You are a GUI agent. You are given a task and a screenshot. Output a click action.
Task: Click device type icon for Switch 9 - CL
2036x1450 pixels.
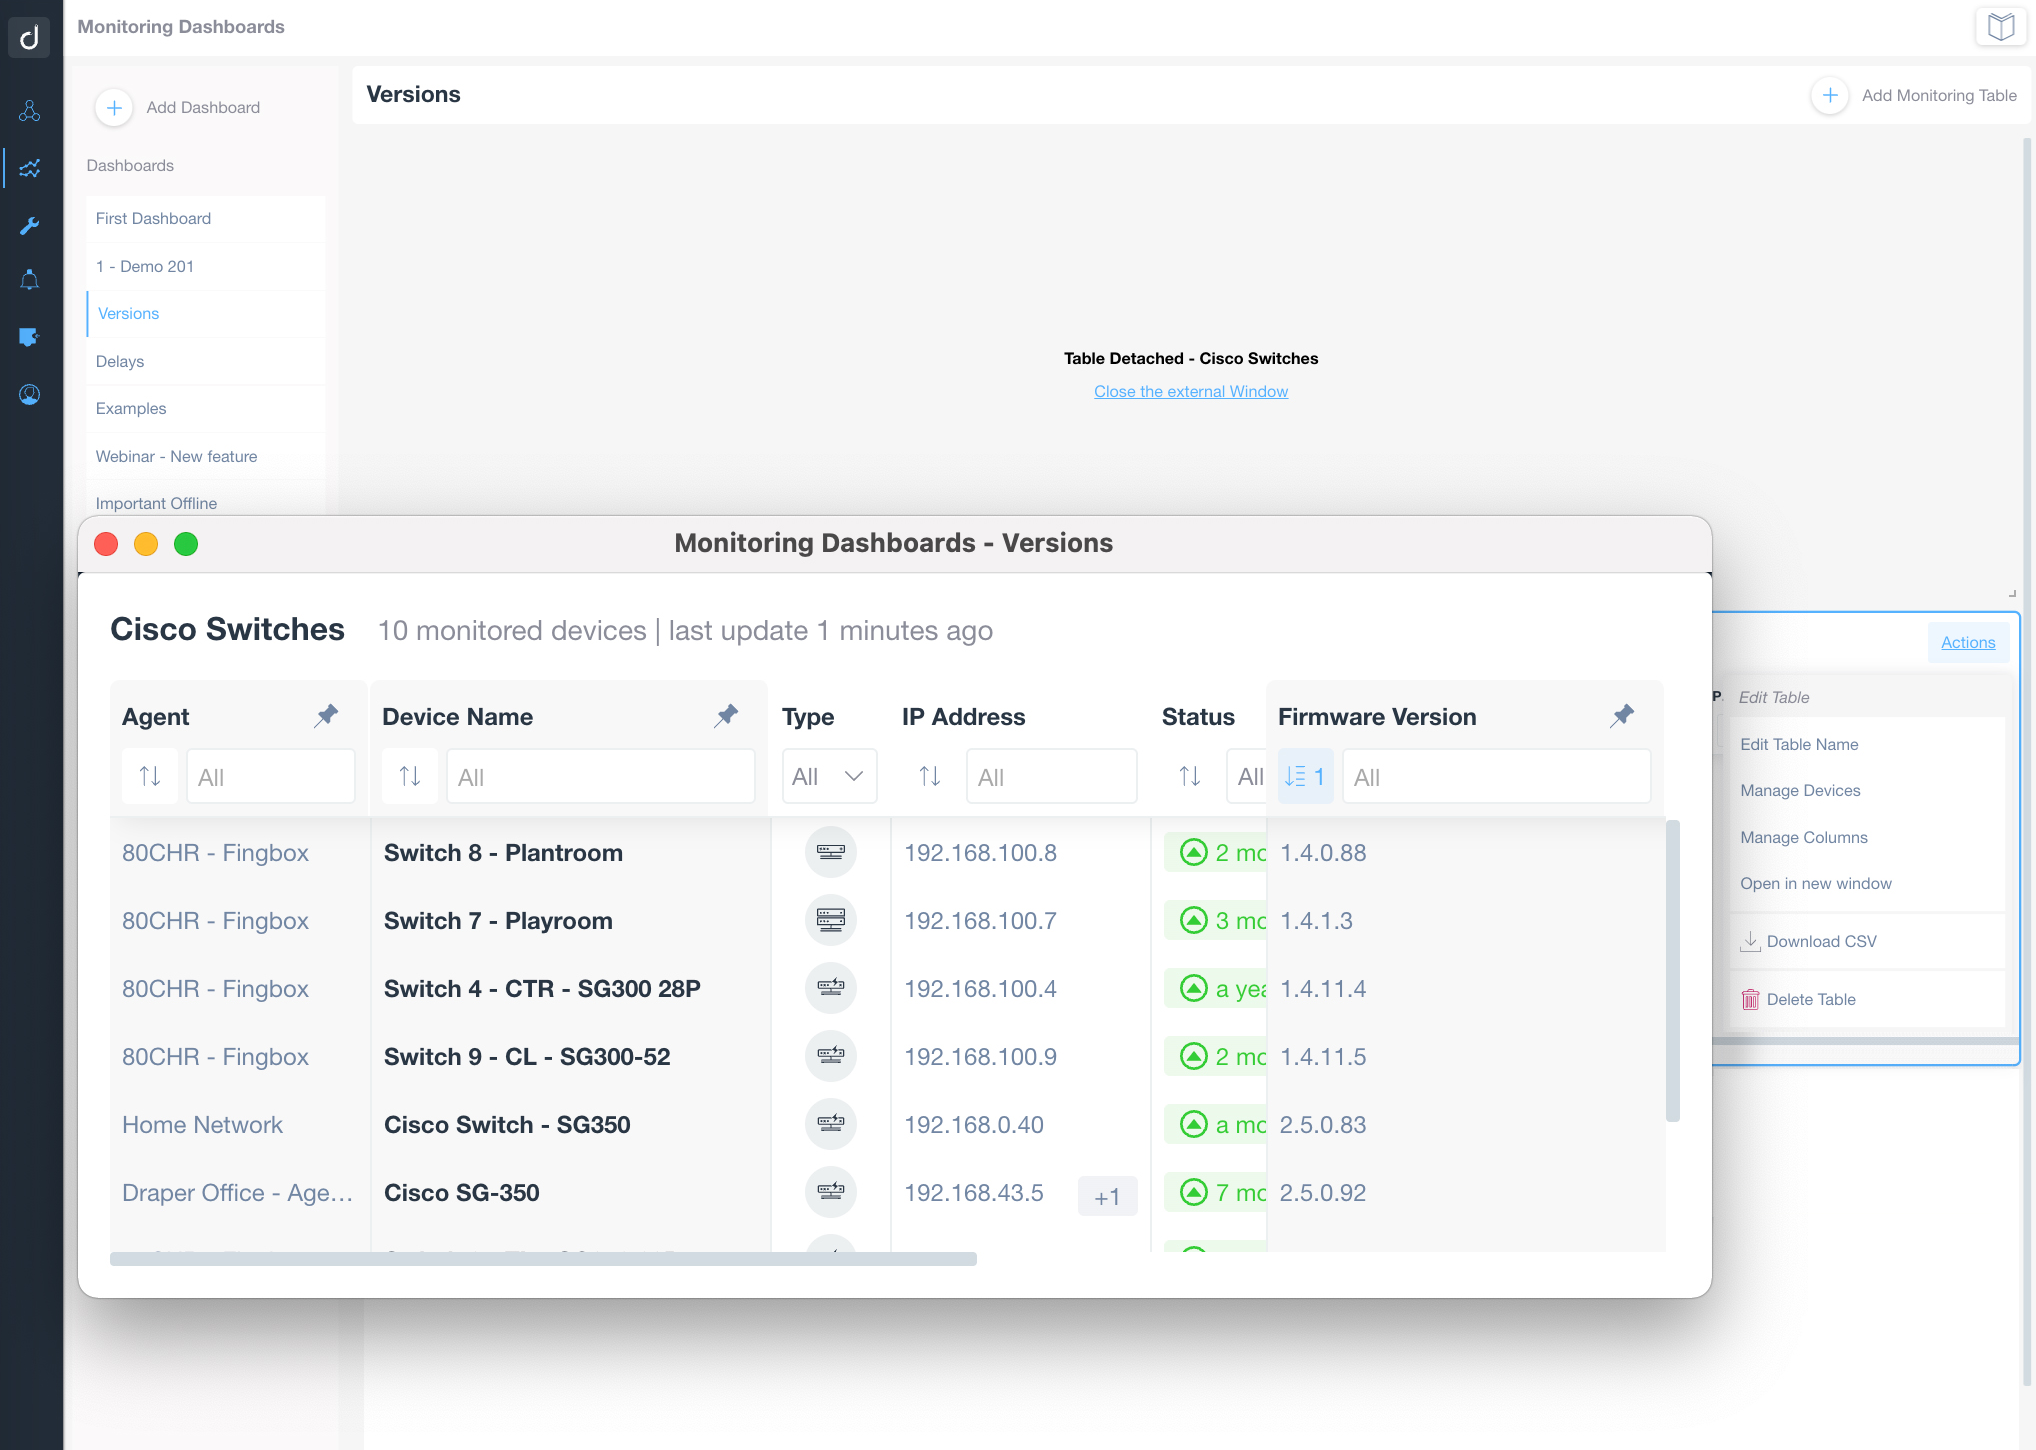pos(831,1056)
